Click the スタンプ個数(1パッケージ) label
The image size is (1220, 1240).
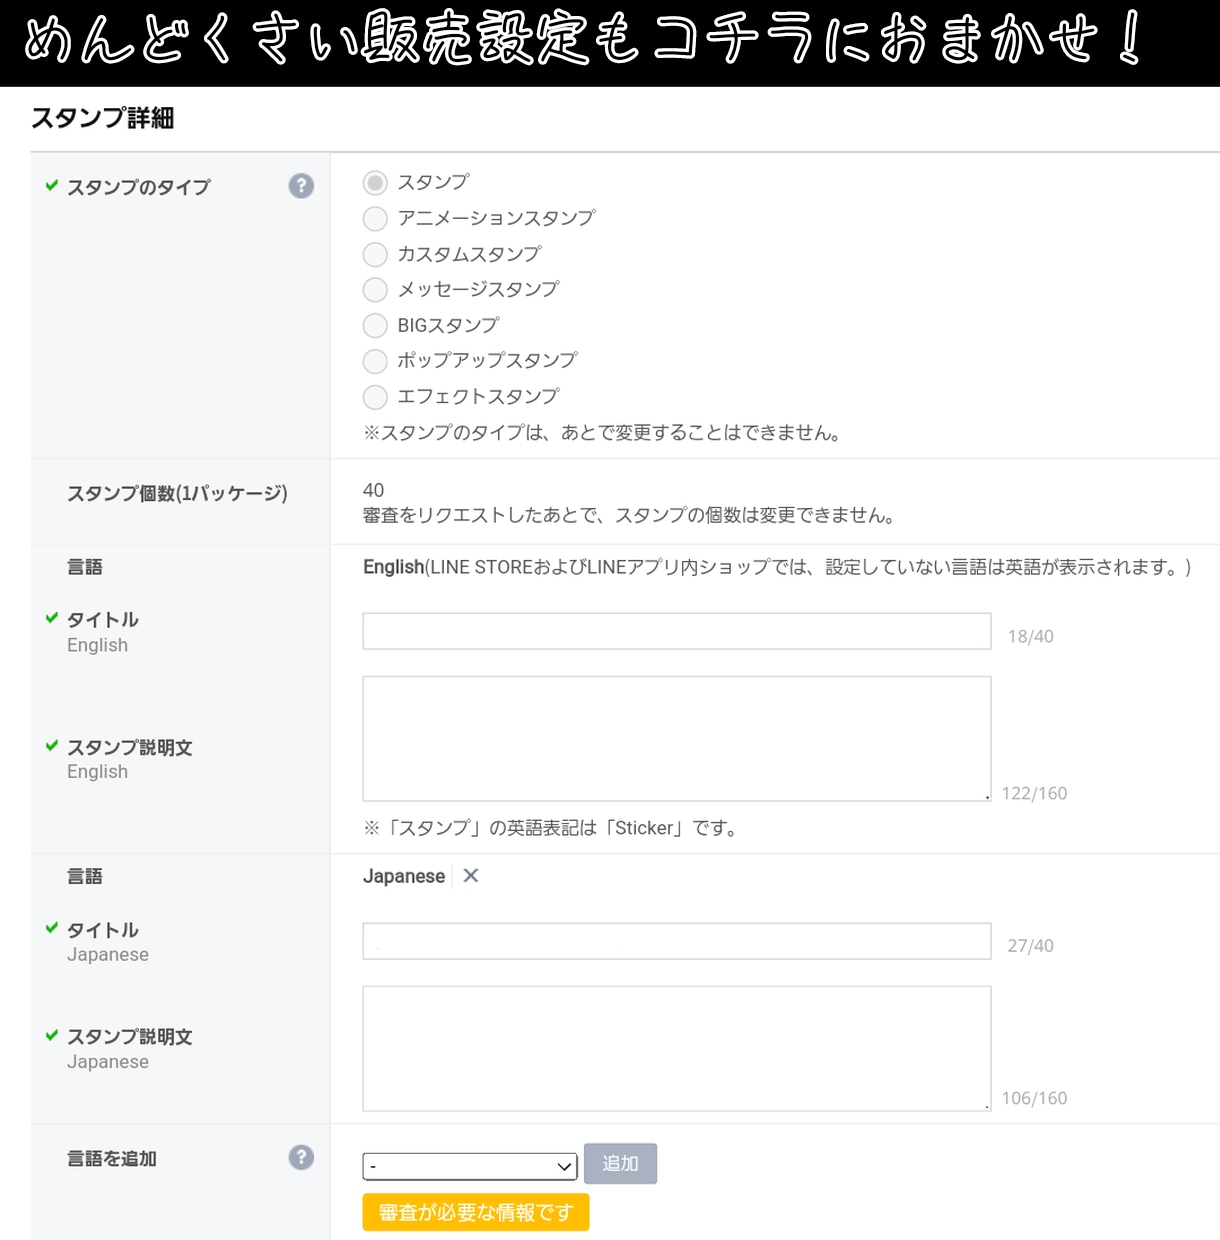[177, 493]
